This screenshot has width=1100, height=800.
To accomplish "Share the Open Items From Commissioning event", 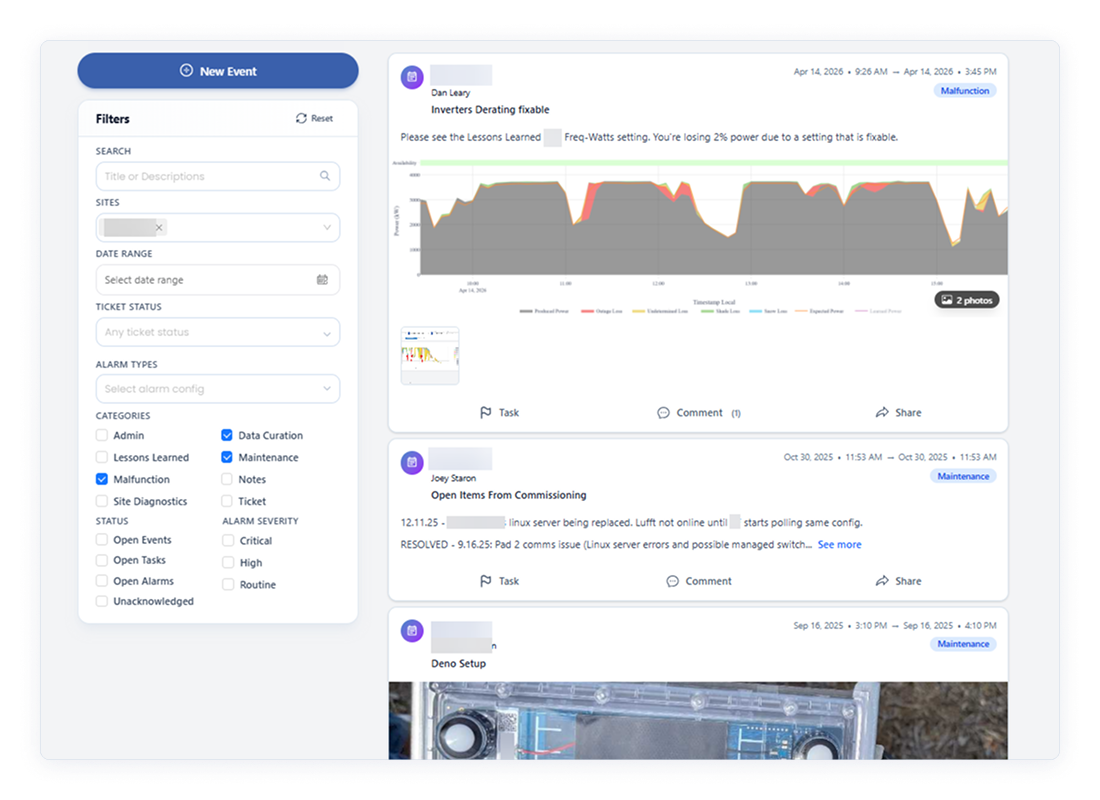I will coord(898,580).
